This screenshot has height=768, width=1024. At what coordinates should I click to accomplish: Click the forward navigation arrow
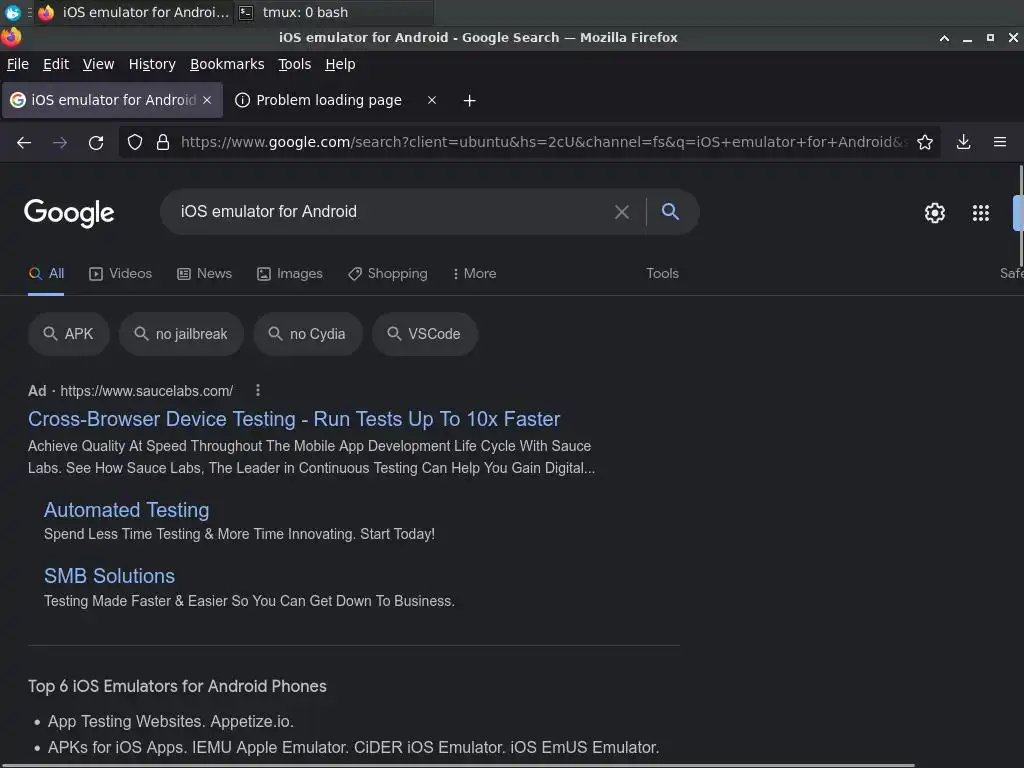[x=60, y=142]
